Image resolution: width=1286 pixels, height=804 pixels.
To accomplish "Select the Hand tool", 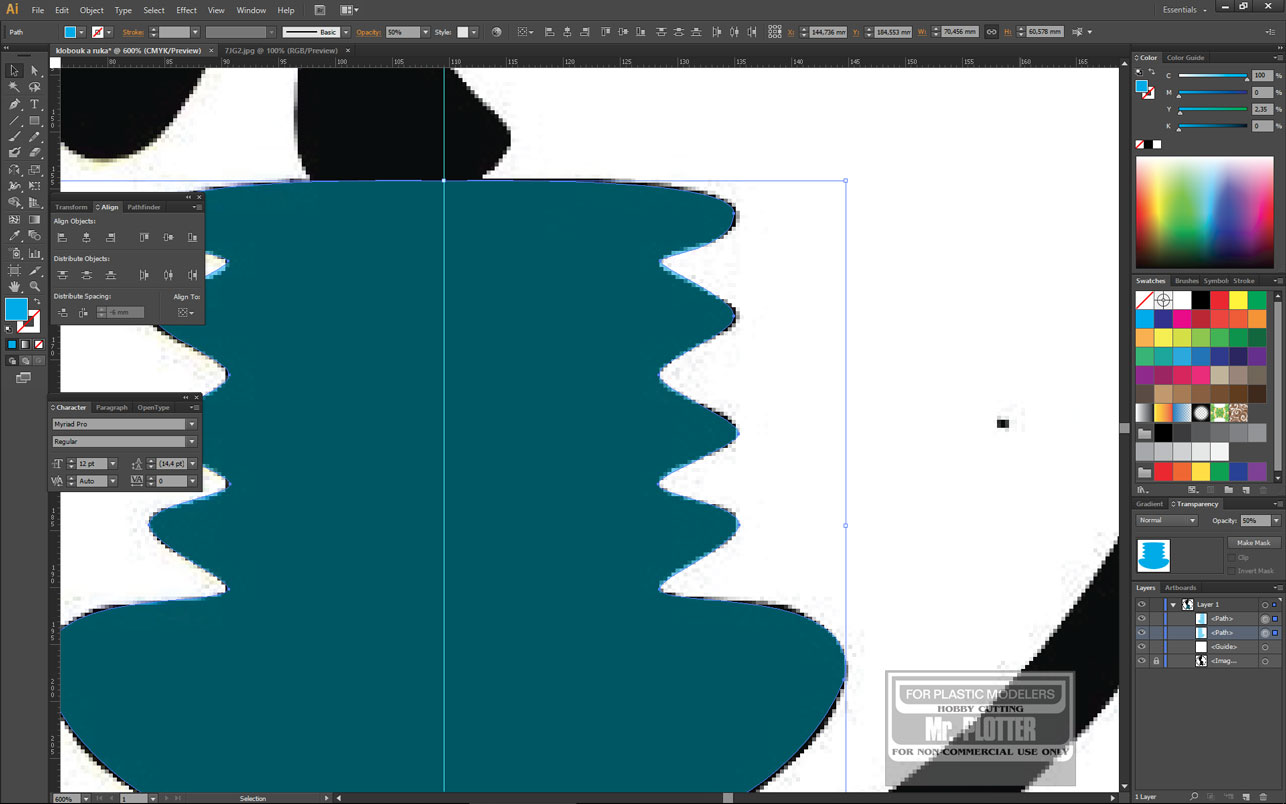I will [14, 287].
